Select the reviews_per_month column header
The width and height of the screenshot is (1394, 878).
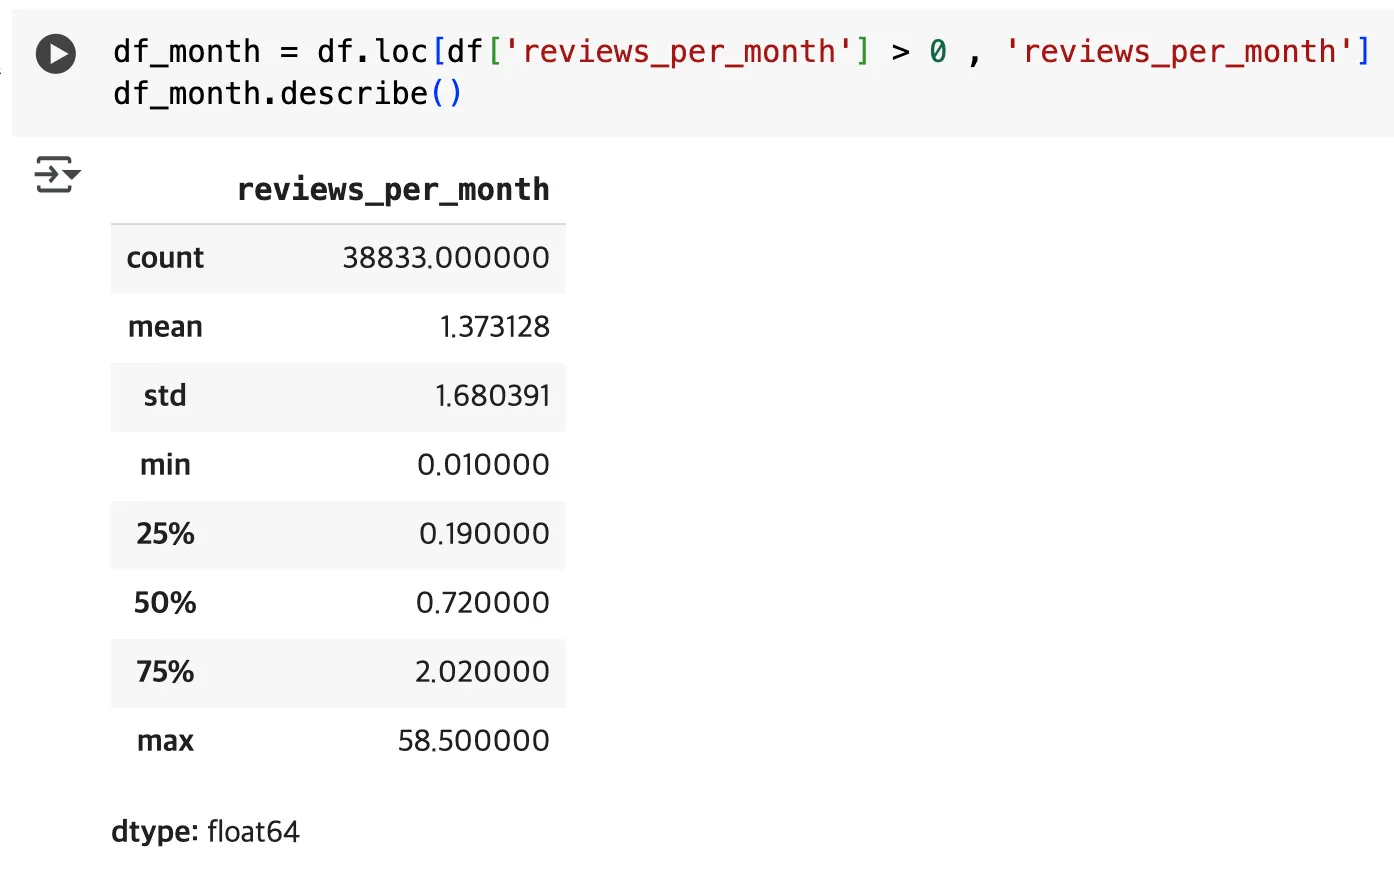[393, 189]
